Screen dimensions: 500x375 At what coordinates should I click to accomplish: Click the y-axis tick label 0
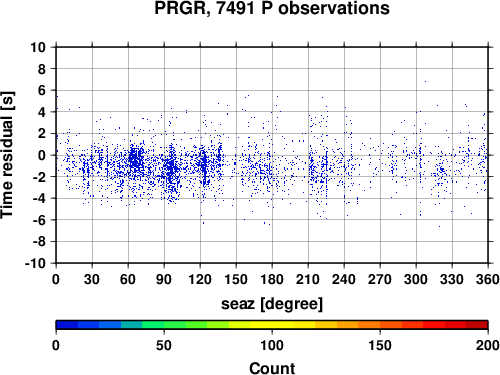coord(42,155)
